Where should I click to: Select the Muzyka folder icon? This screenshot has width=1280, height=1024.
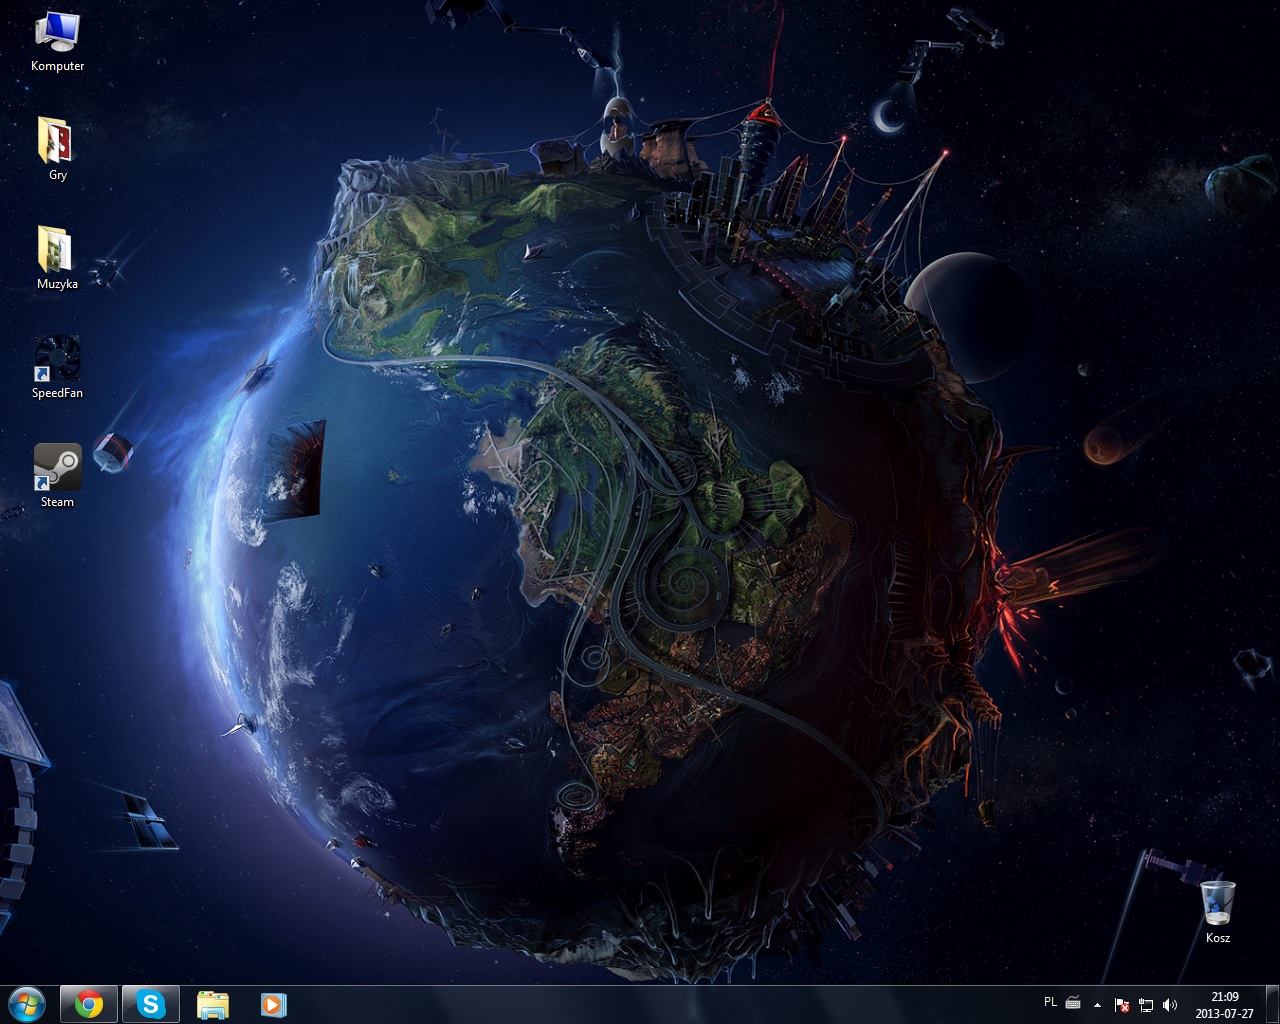pos(57,258)
